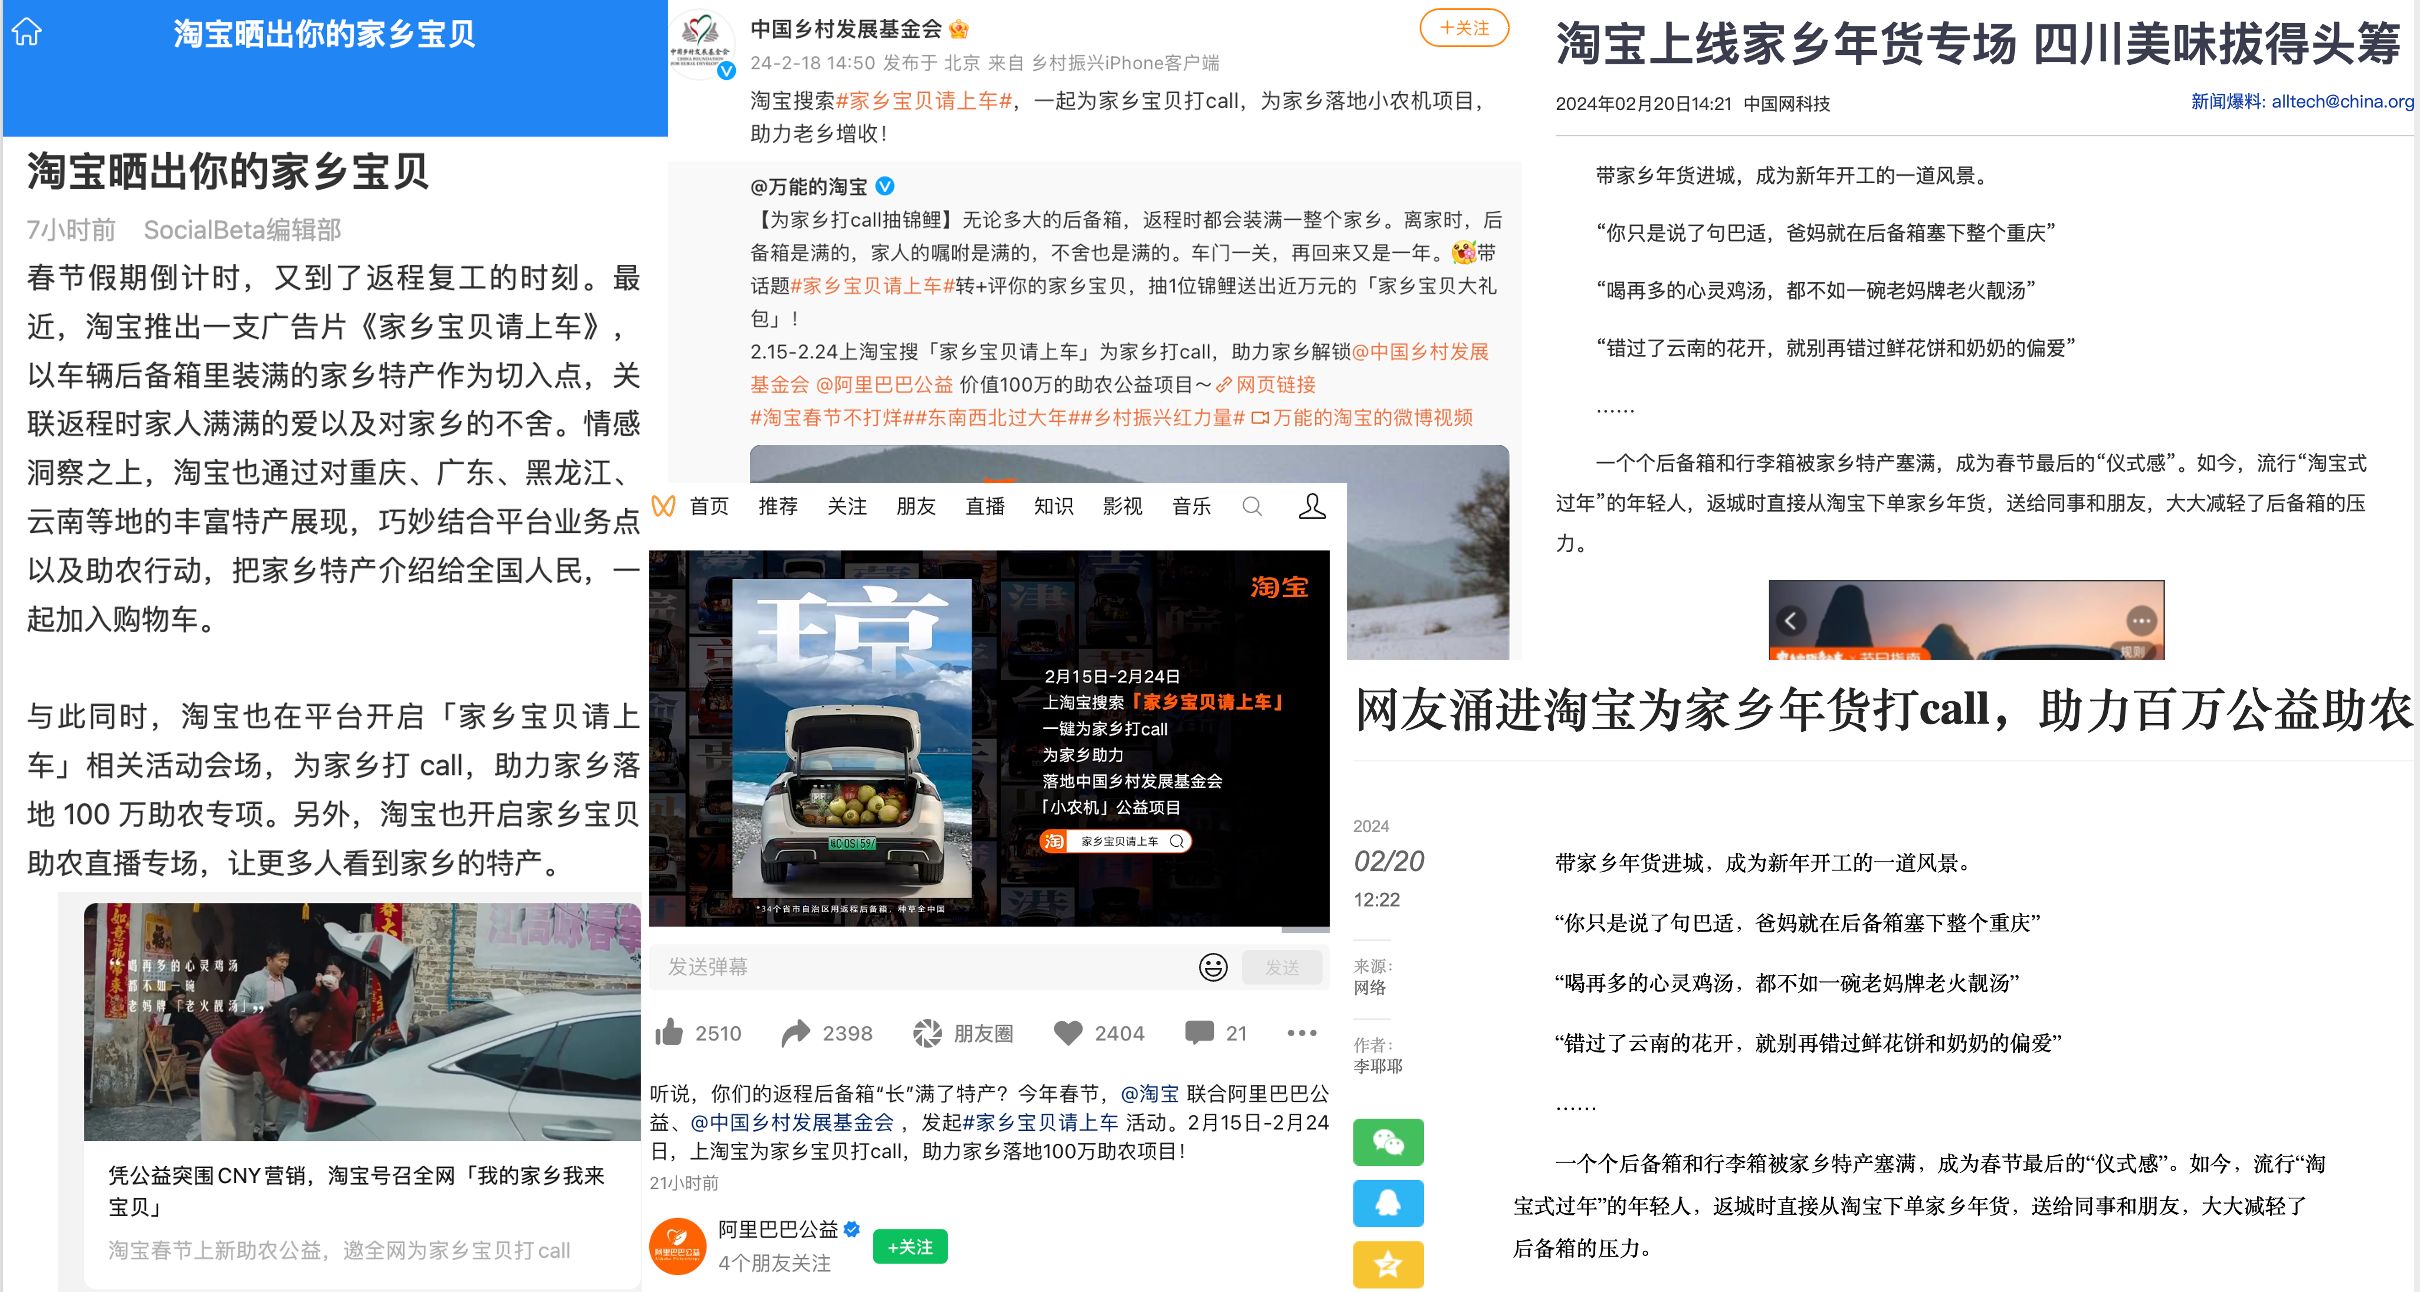Screen dimensions: 2420x1292
Task: Click the home icon in blue header
Action: click(27, 33)
